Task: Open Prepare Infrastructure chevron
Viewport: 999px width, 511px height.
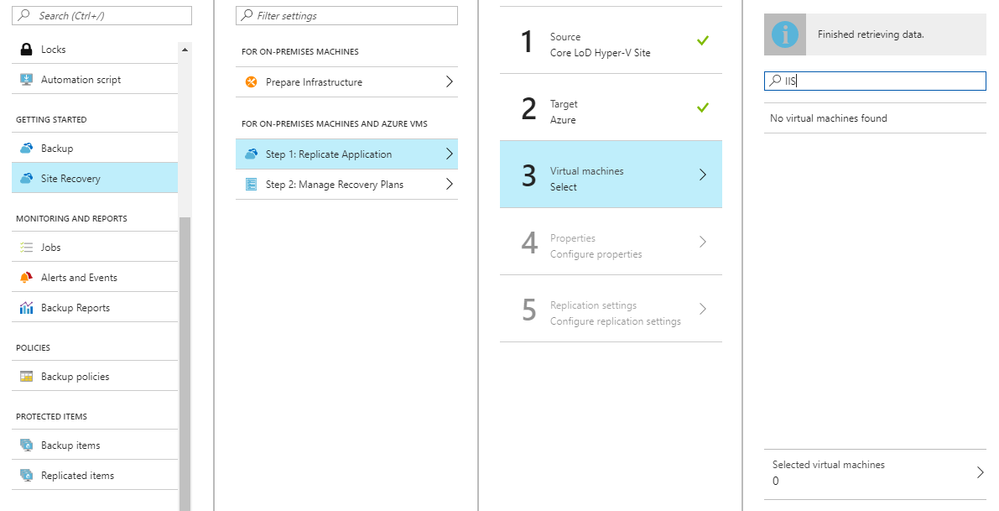Action: (x=449, y=82)
